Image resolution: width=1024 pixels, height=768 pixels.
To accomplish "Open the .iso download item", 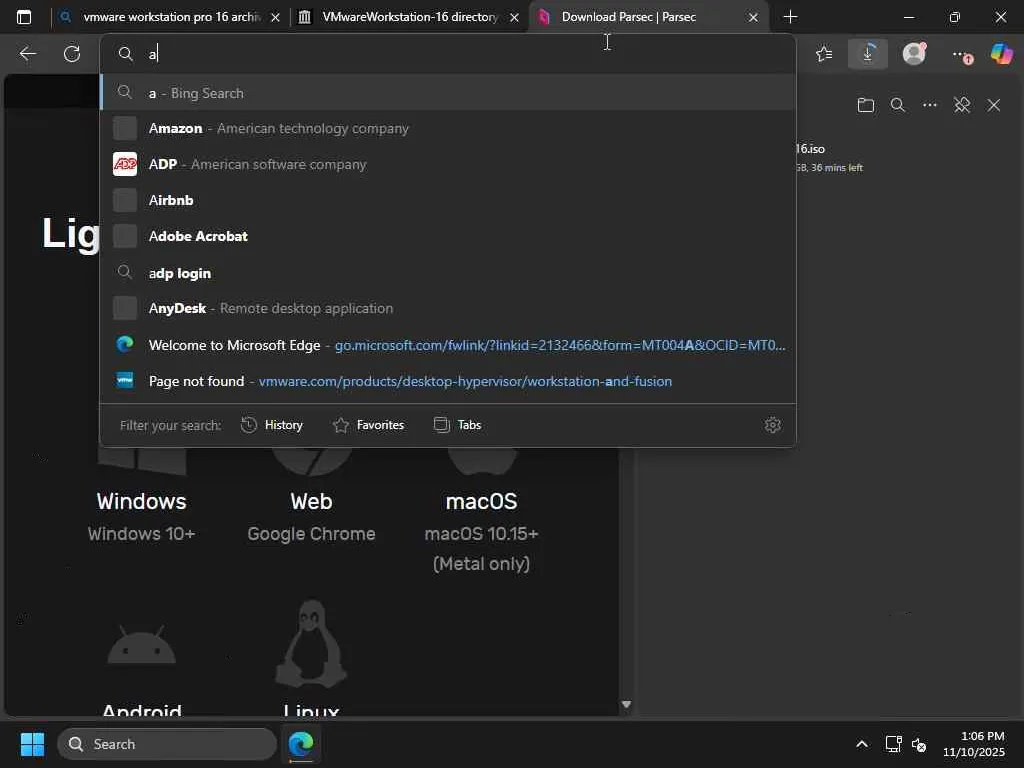I will point(829,157).
